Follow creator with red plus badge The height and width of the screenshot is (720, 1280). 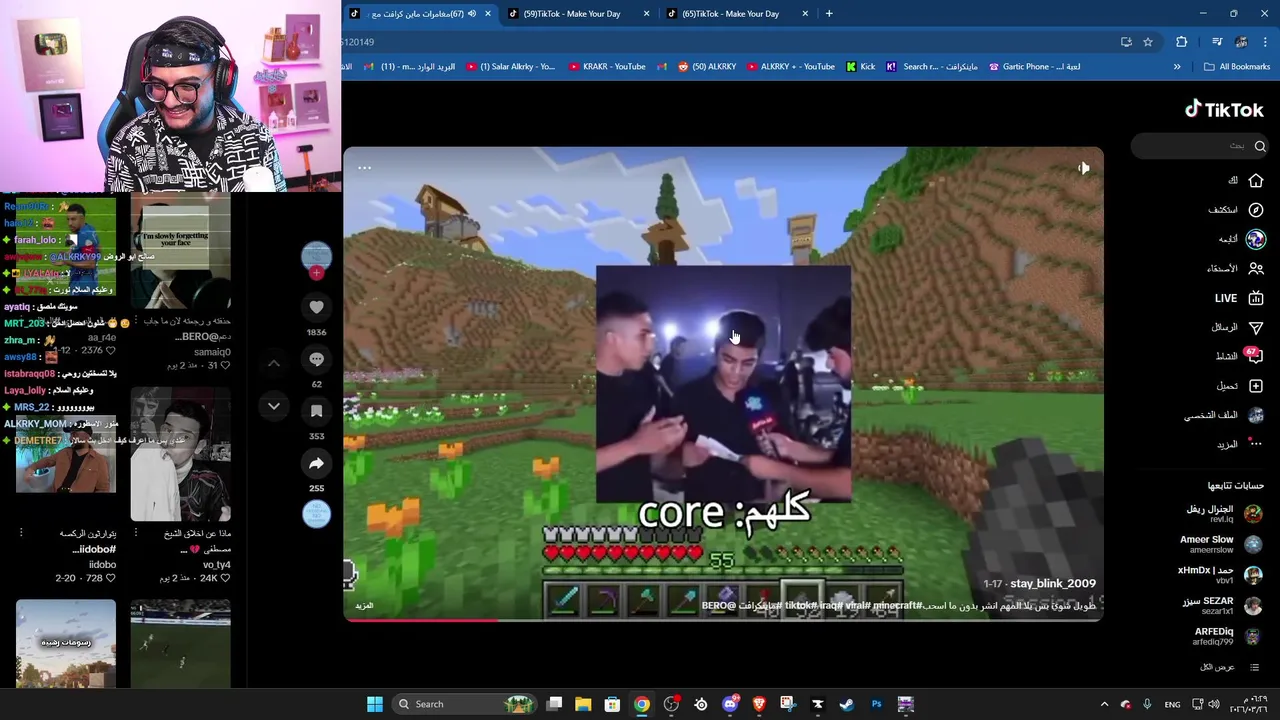[316, 273]
